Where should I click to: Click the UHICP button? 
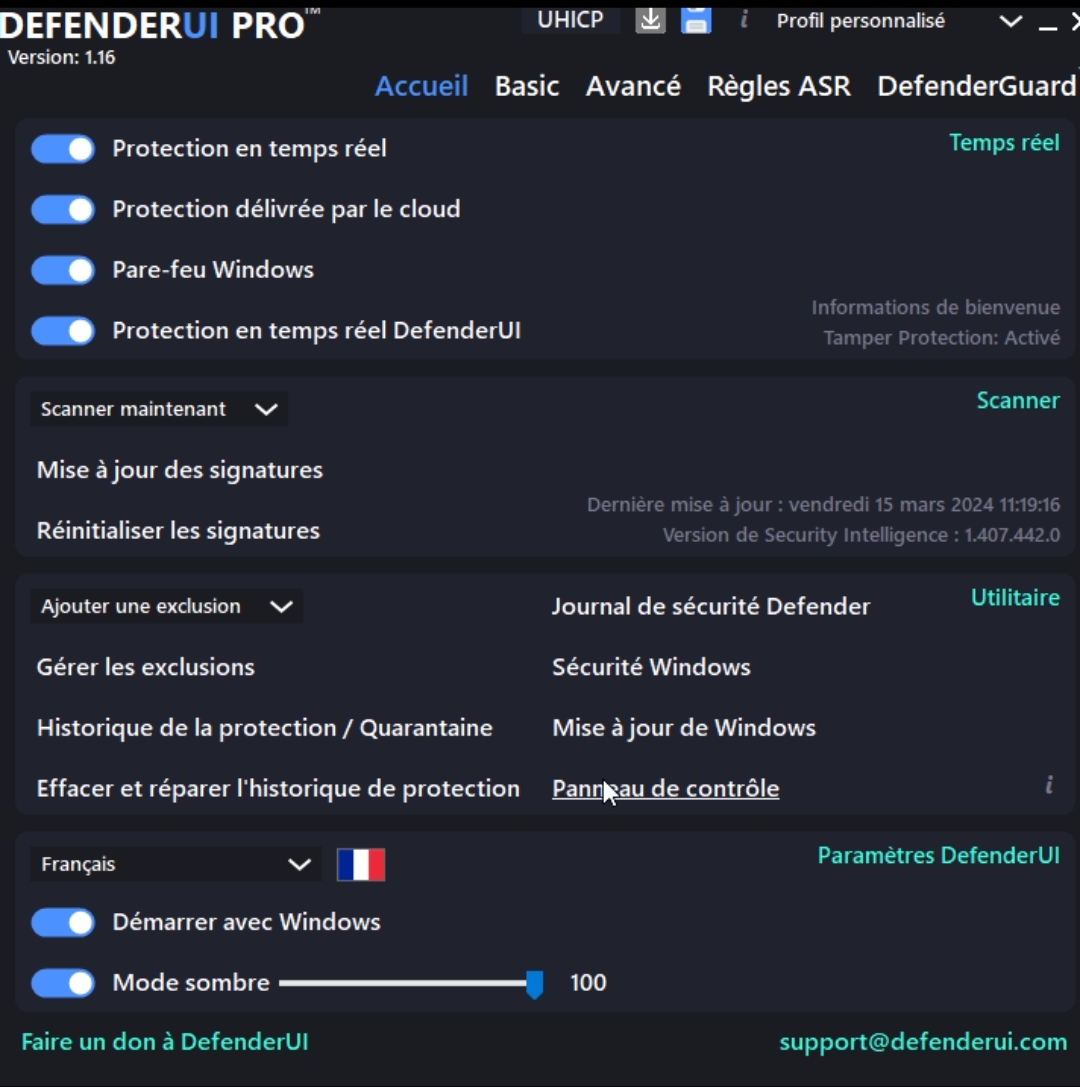571,19
